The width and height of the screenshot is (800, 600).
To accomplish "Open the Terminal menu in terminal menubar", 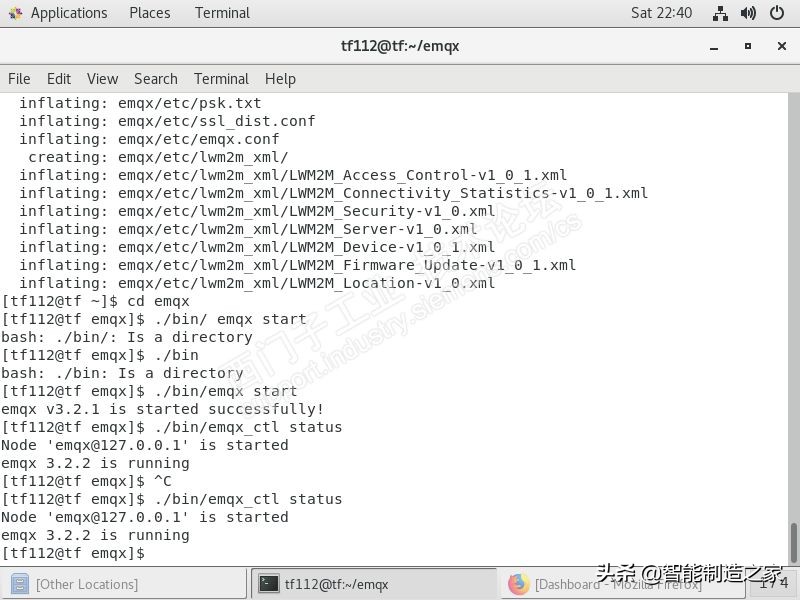I will pyautogui.click(x=221, y=79).
